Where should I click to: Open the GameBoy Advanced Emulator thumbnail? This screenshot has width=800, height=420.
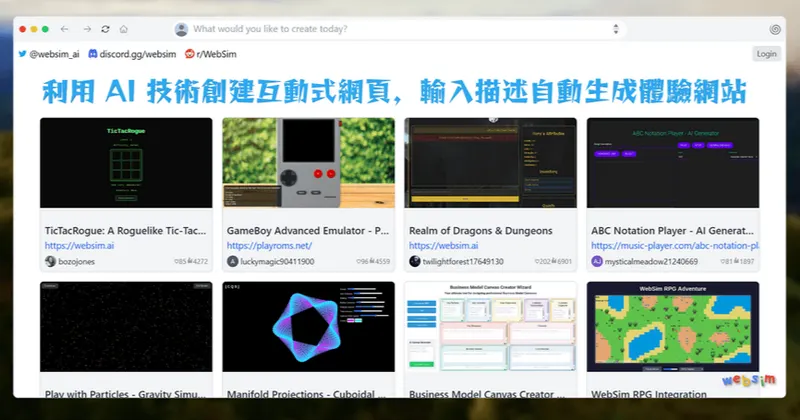(308, 163)
